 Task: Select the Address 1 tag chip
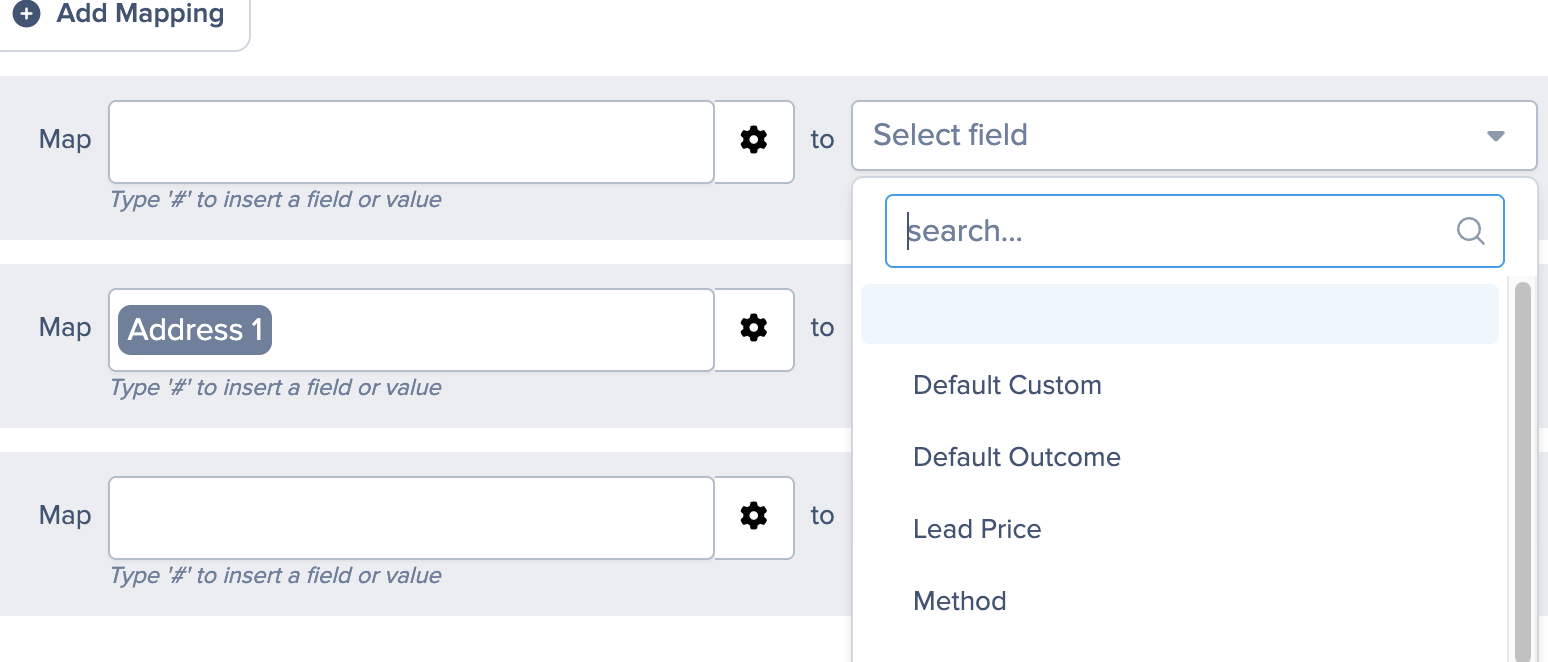pyautogui.click(x=195, y=329)
